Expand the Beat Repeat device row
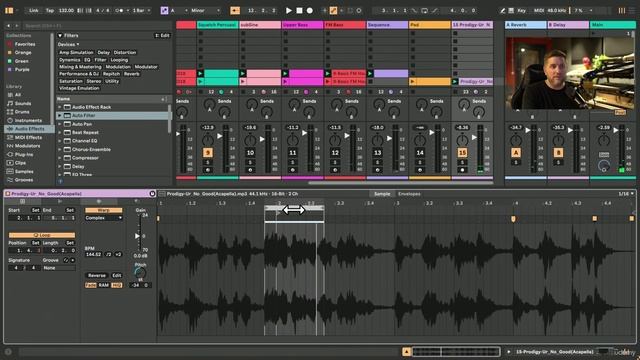640x360 pixels. [60, 132]
